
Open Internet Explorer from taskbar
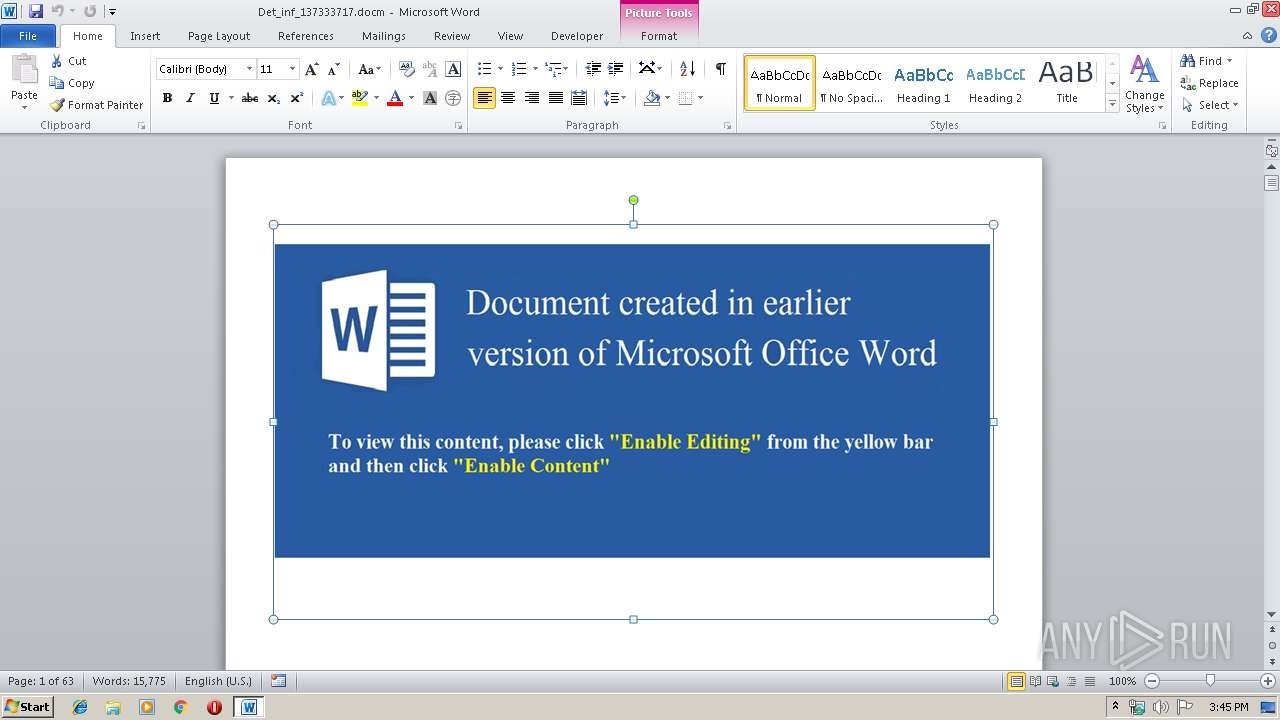tap(80, 707)
